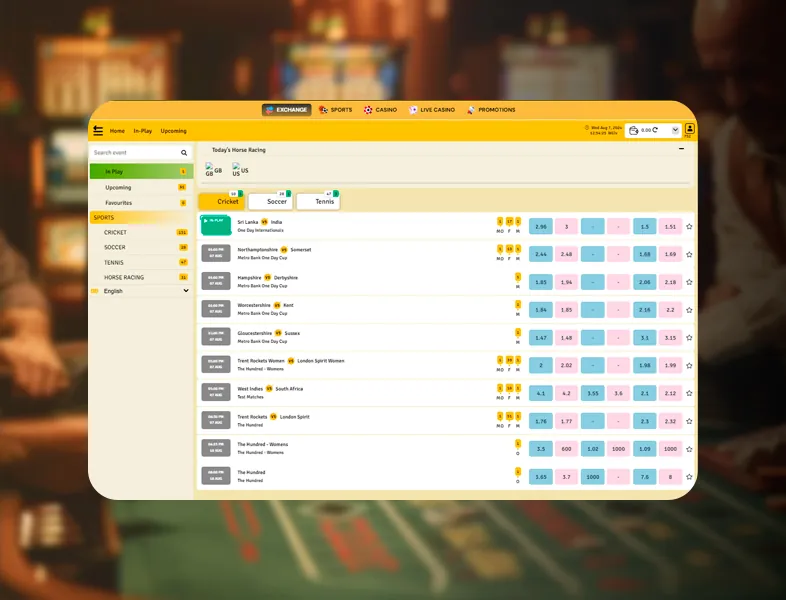Open the Hampshire vs Derbyshire match
Screen dimensions: 786x600
[x=268, y=278]
